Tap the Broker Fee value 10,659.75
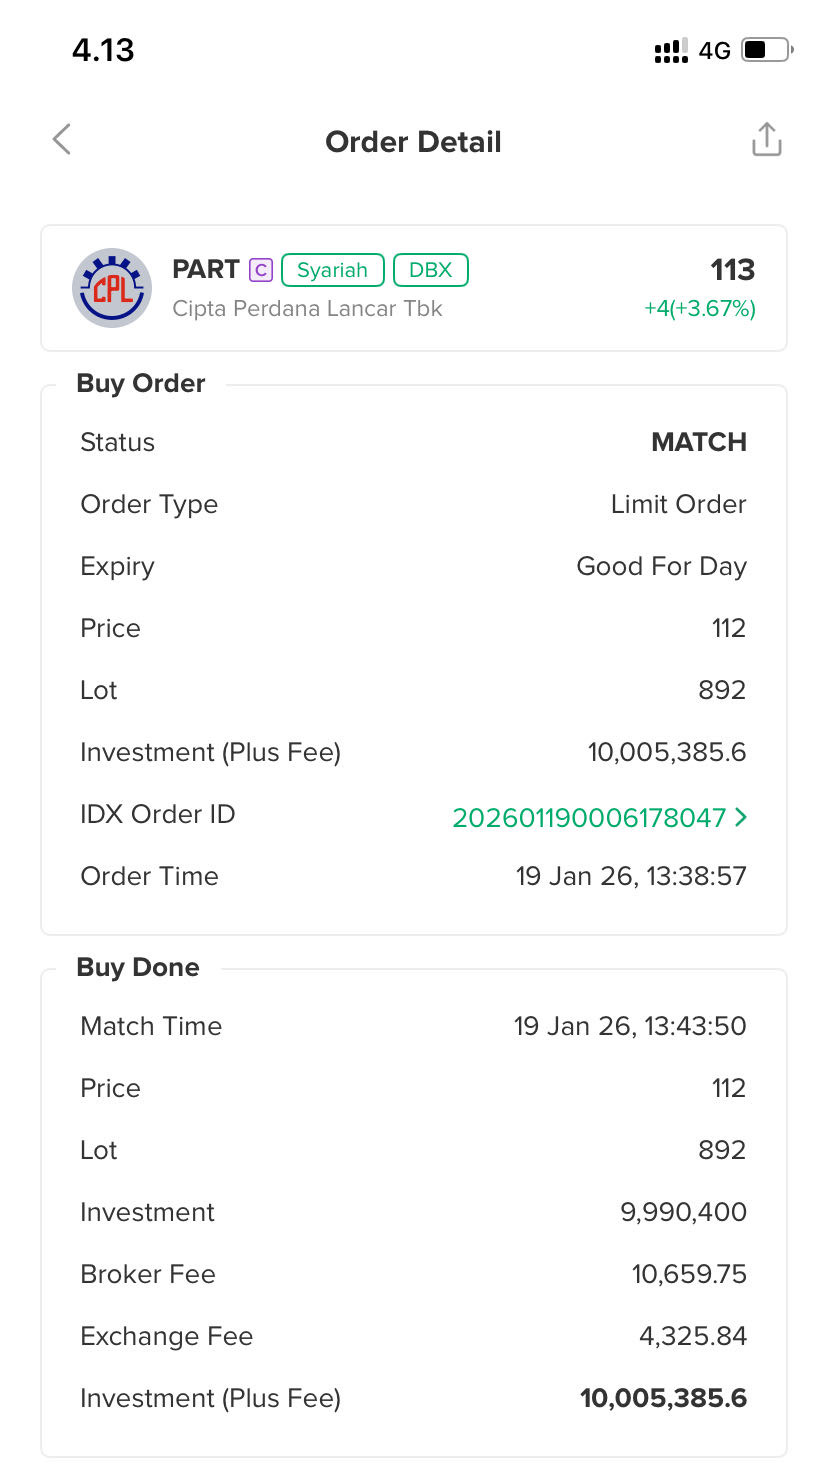Screen dimensions: 828x1468 tap(689, 1274)
